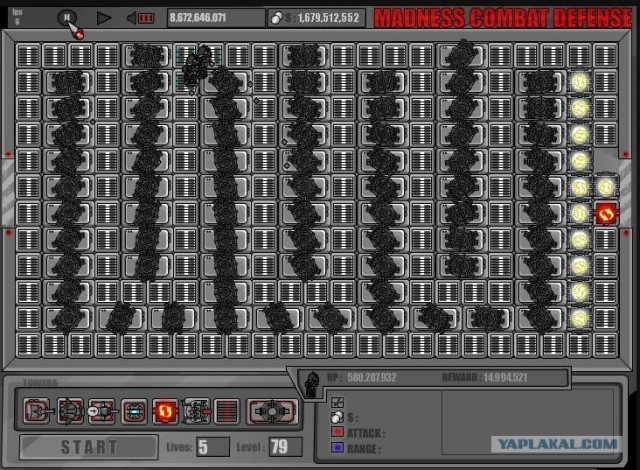Click the Lives counter field
The width and height of the screenshot is (640, 470).
[213, 447]
